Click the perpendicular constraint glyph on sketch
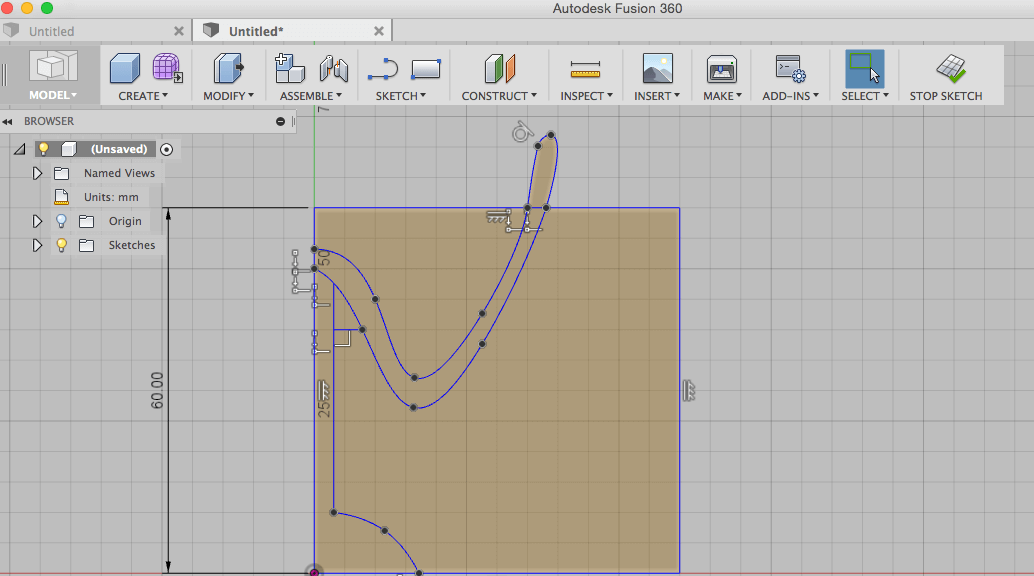Viewport: 1034px width, 576px height. (343, 338)
